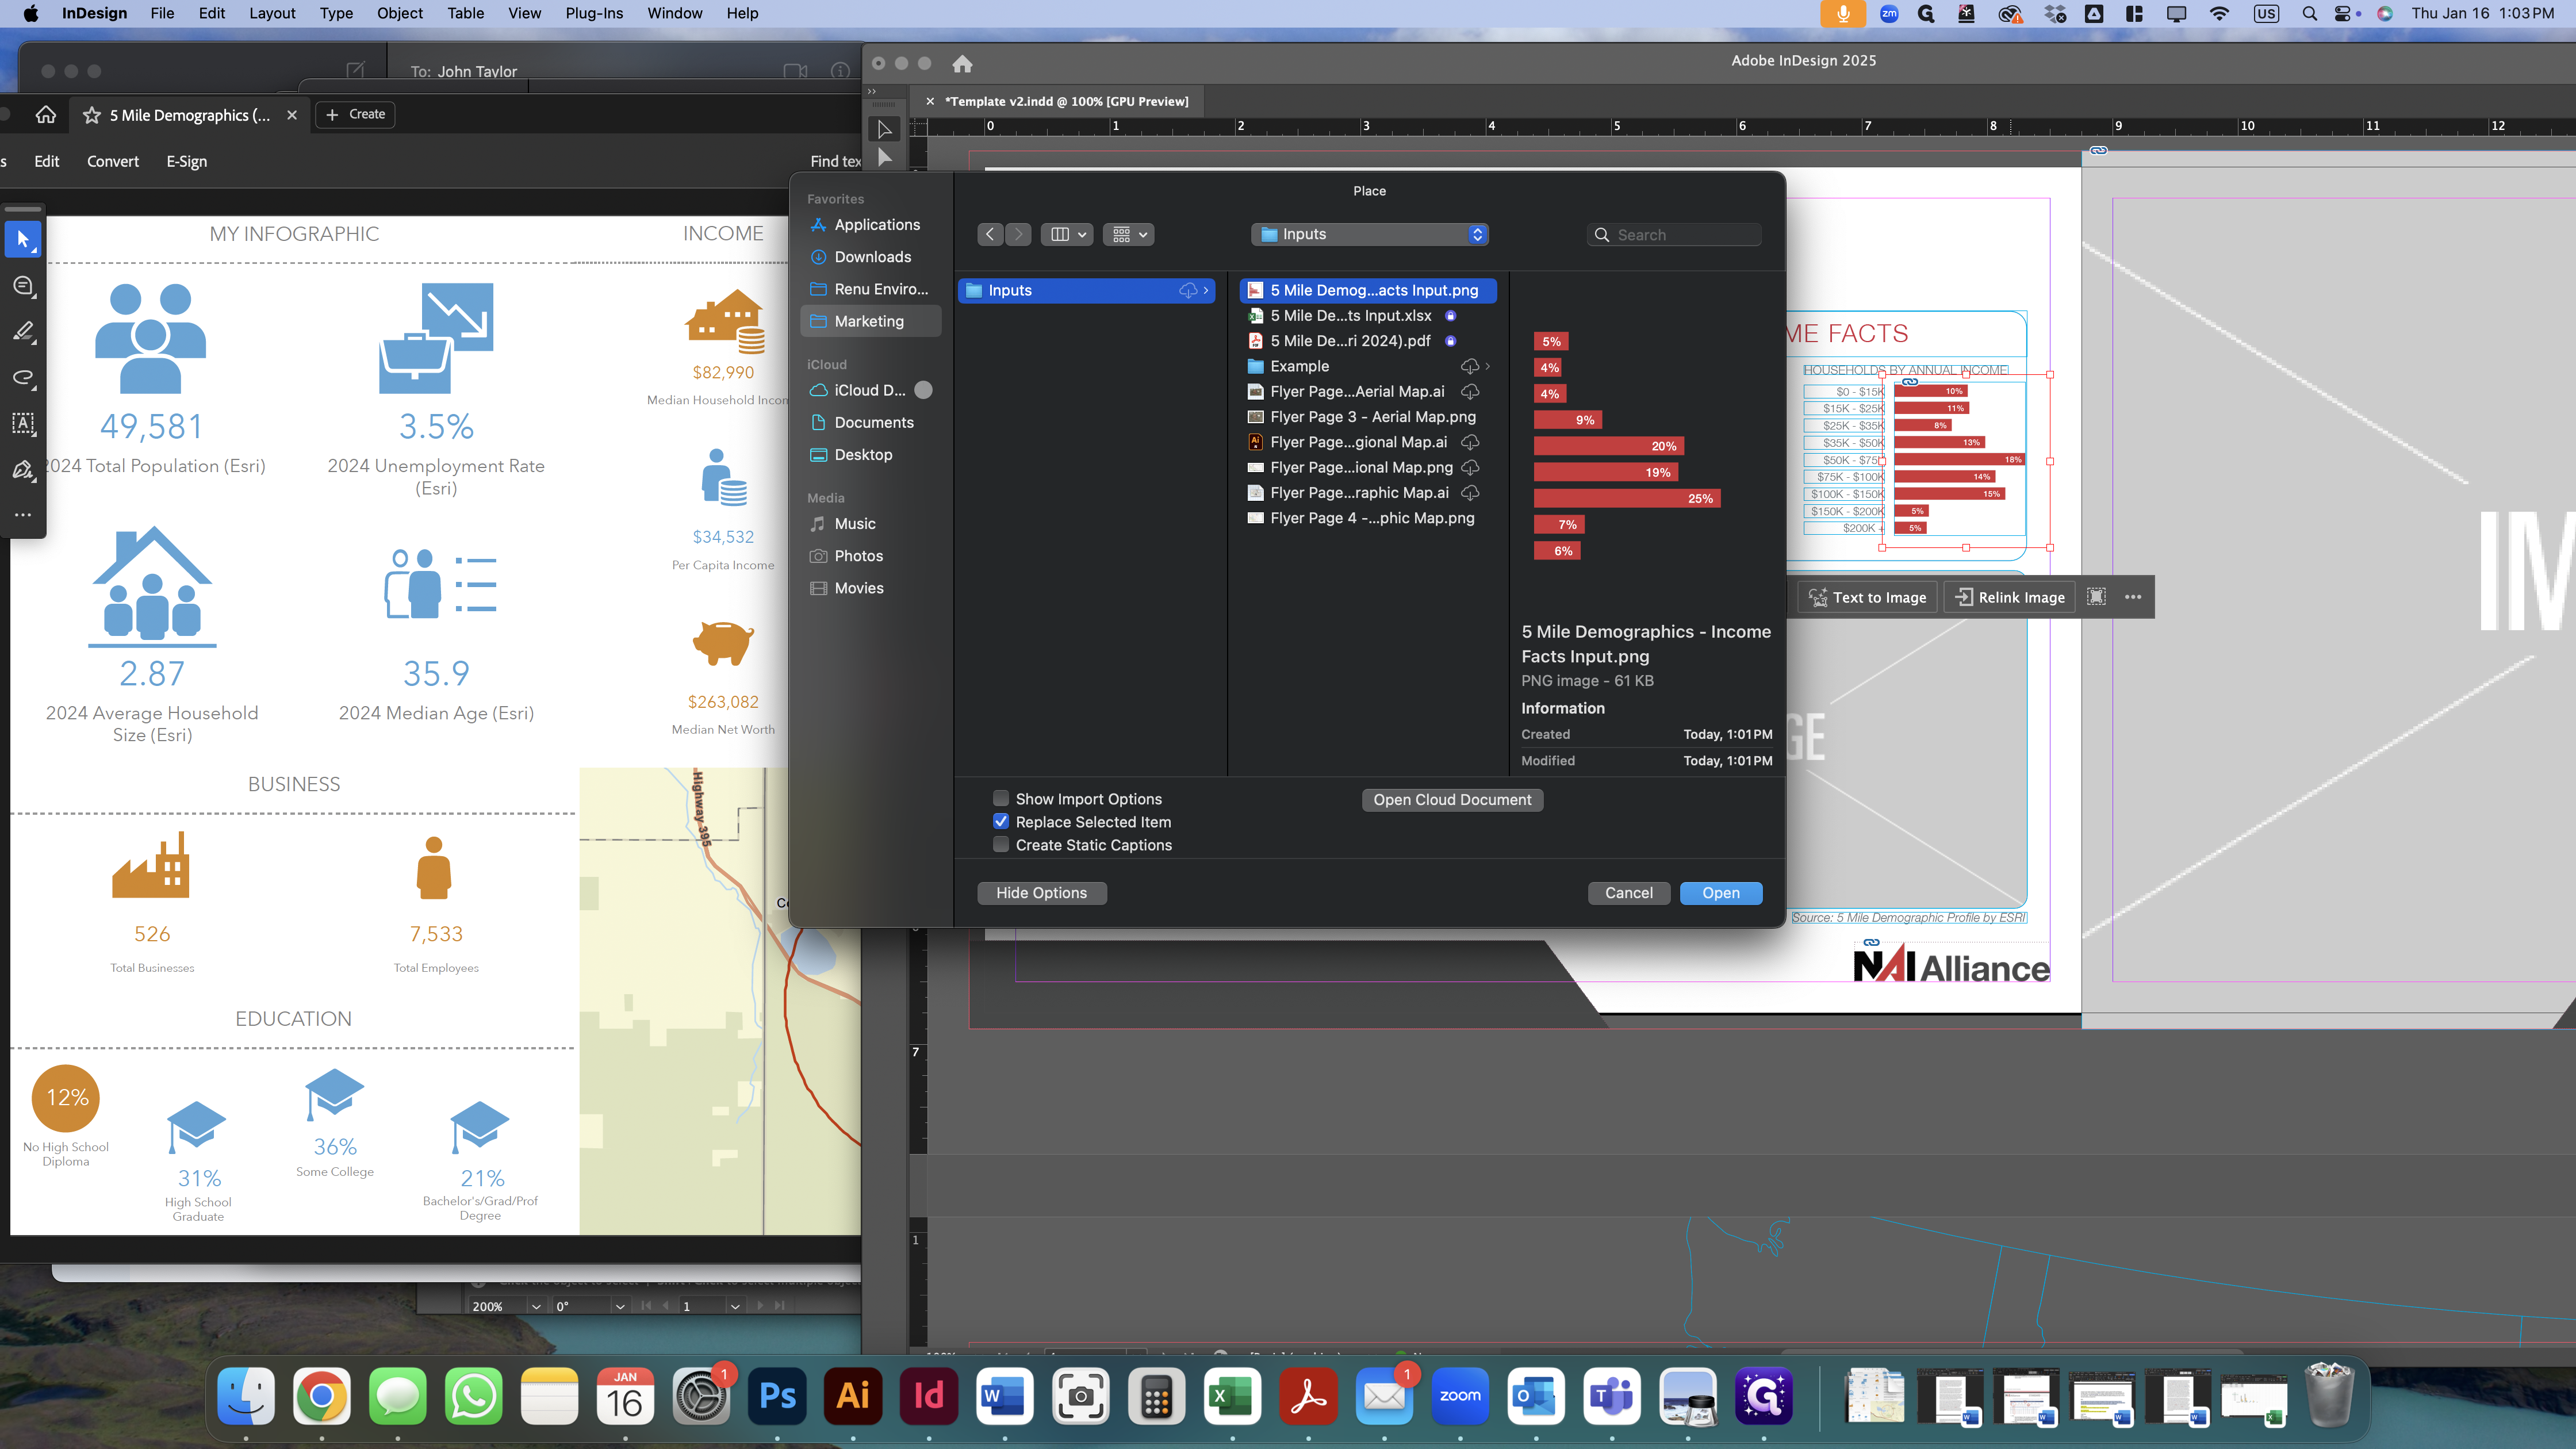The height and width of the screenshot is (1449, 2576).
Task: Open column view options dropdown
Action: [1066, 234]
